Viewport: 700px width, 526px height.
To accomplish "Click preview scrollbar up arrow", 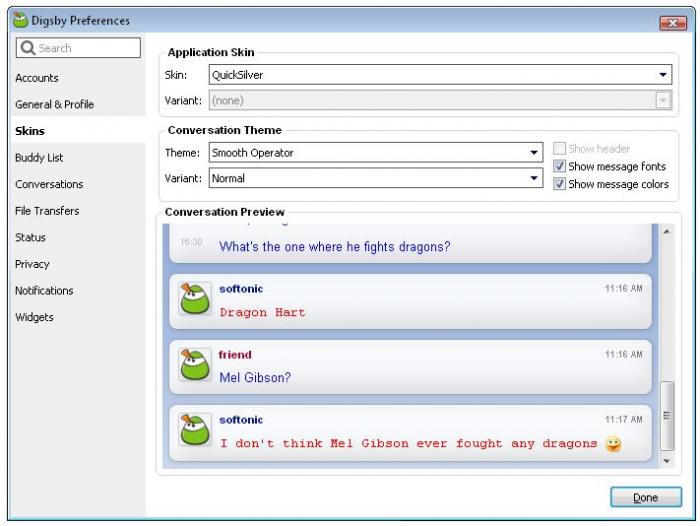I will coord(667,231).
